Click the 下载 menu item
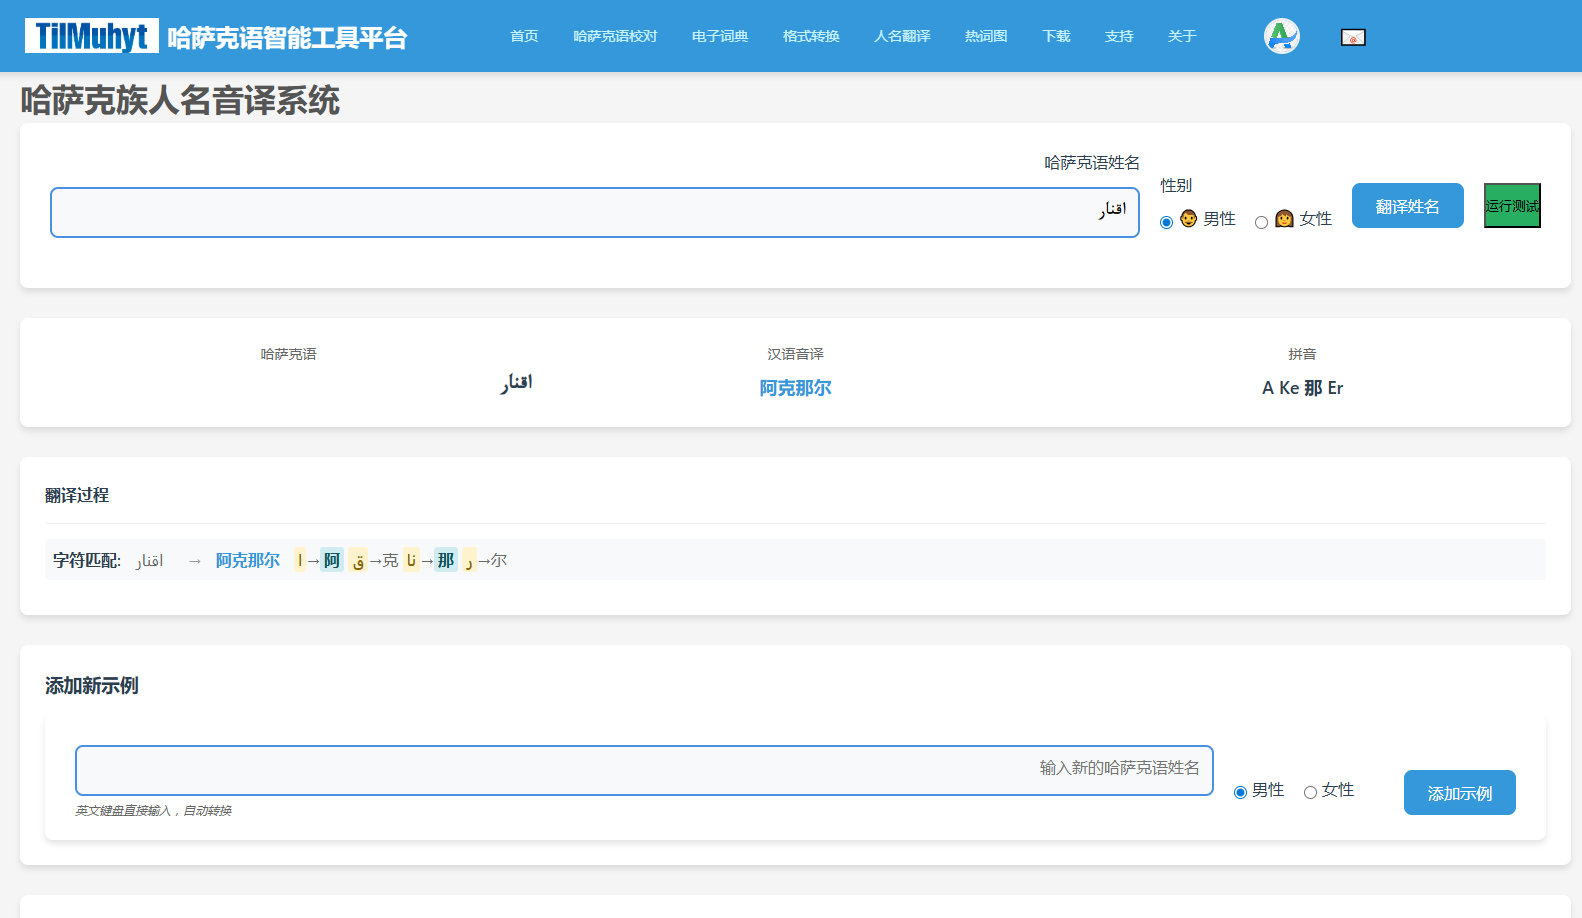This screenshot has width=1582, height=918. pos(1056,36)
